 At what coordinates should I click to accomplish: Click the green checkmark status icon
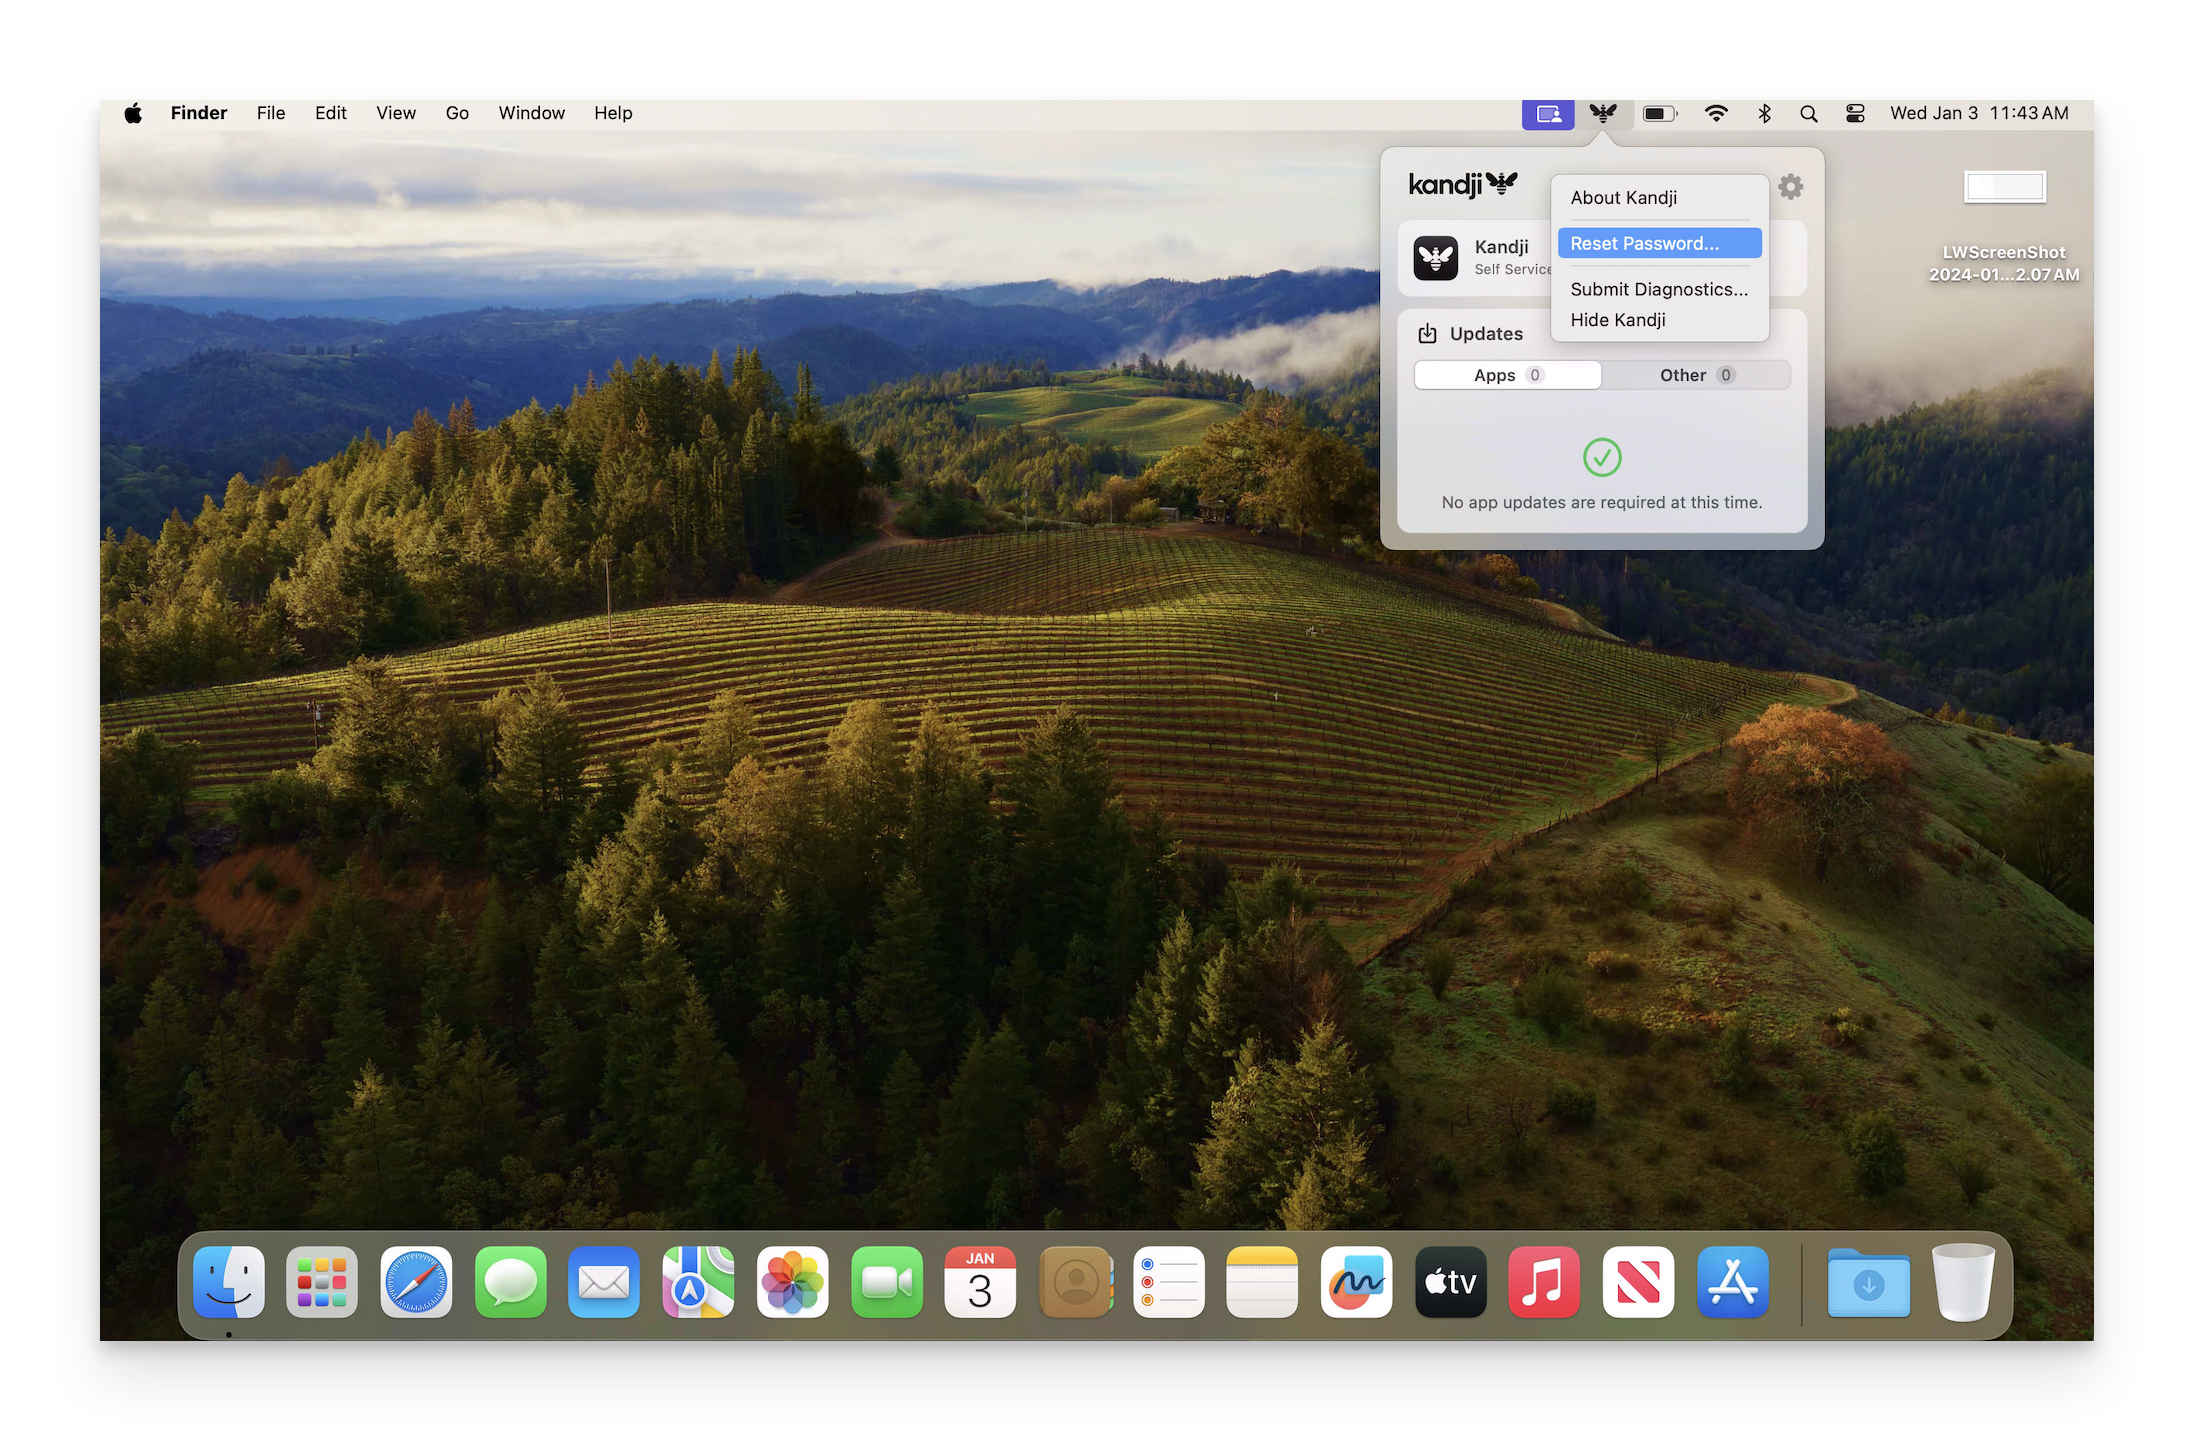tap(1602, 458)
